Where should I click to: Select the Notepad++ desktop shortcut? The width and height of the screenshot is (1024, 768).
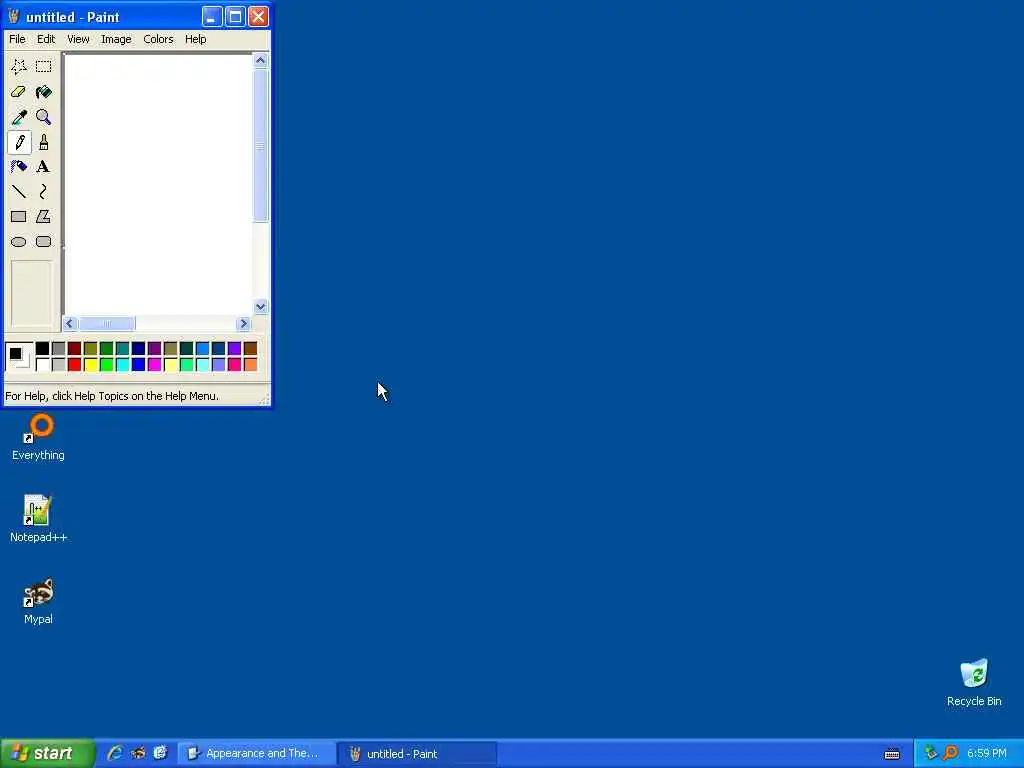coord(38,519)
